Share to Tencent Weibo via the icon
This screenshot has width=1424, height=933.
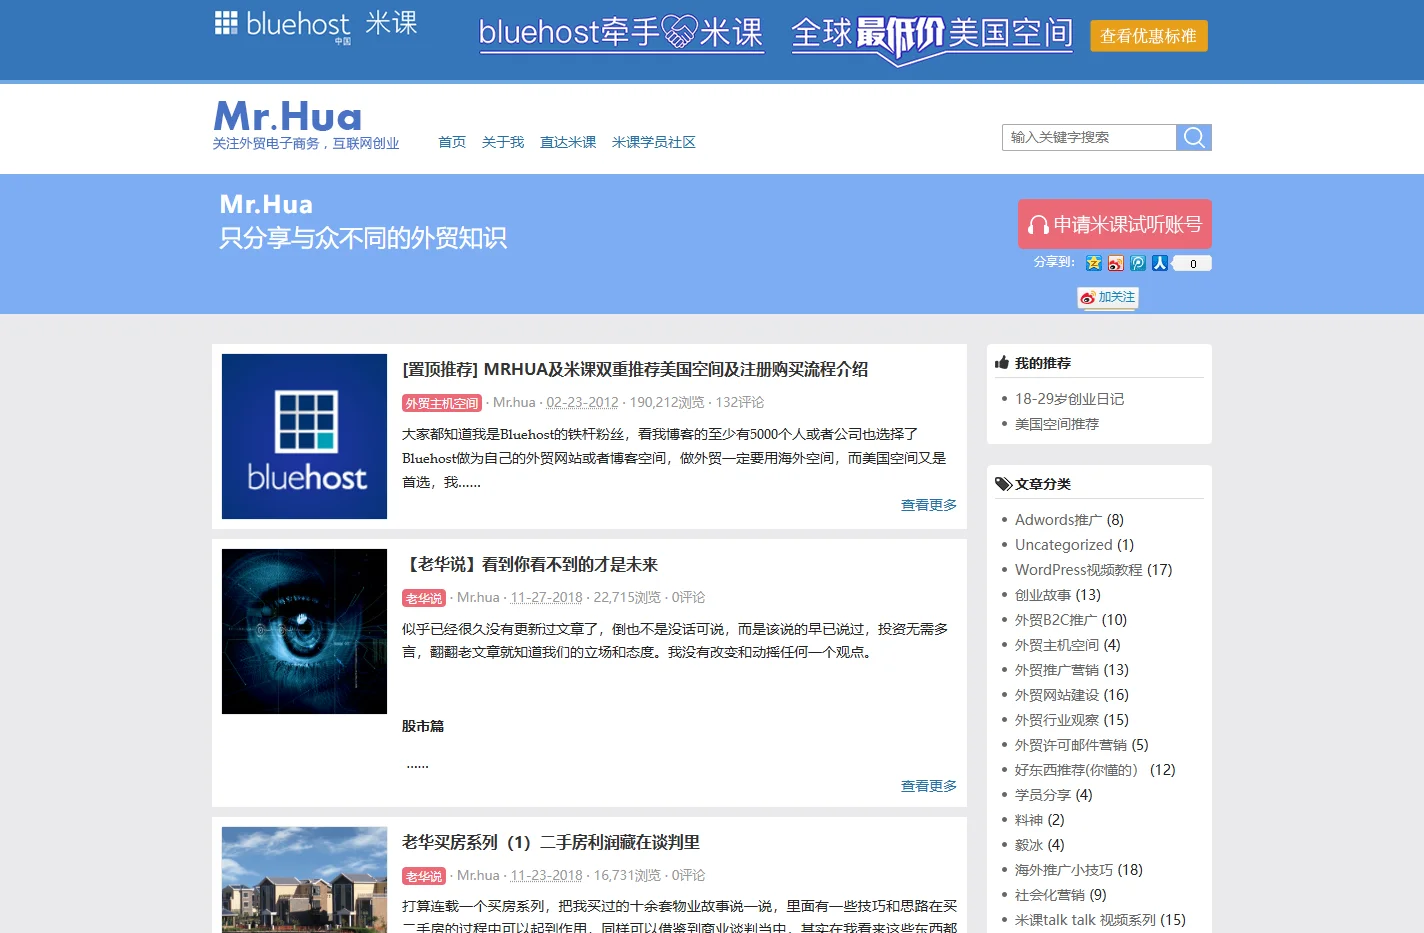(1138, 263)
